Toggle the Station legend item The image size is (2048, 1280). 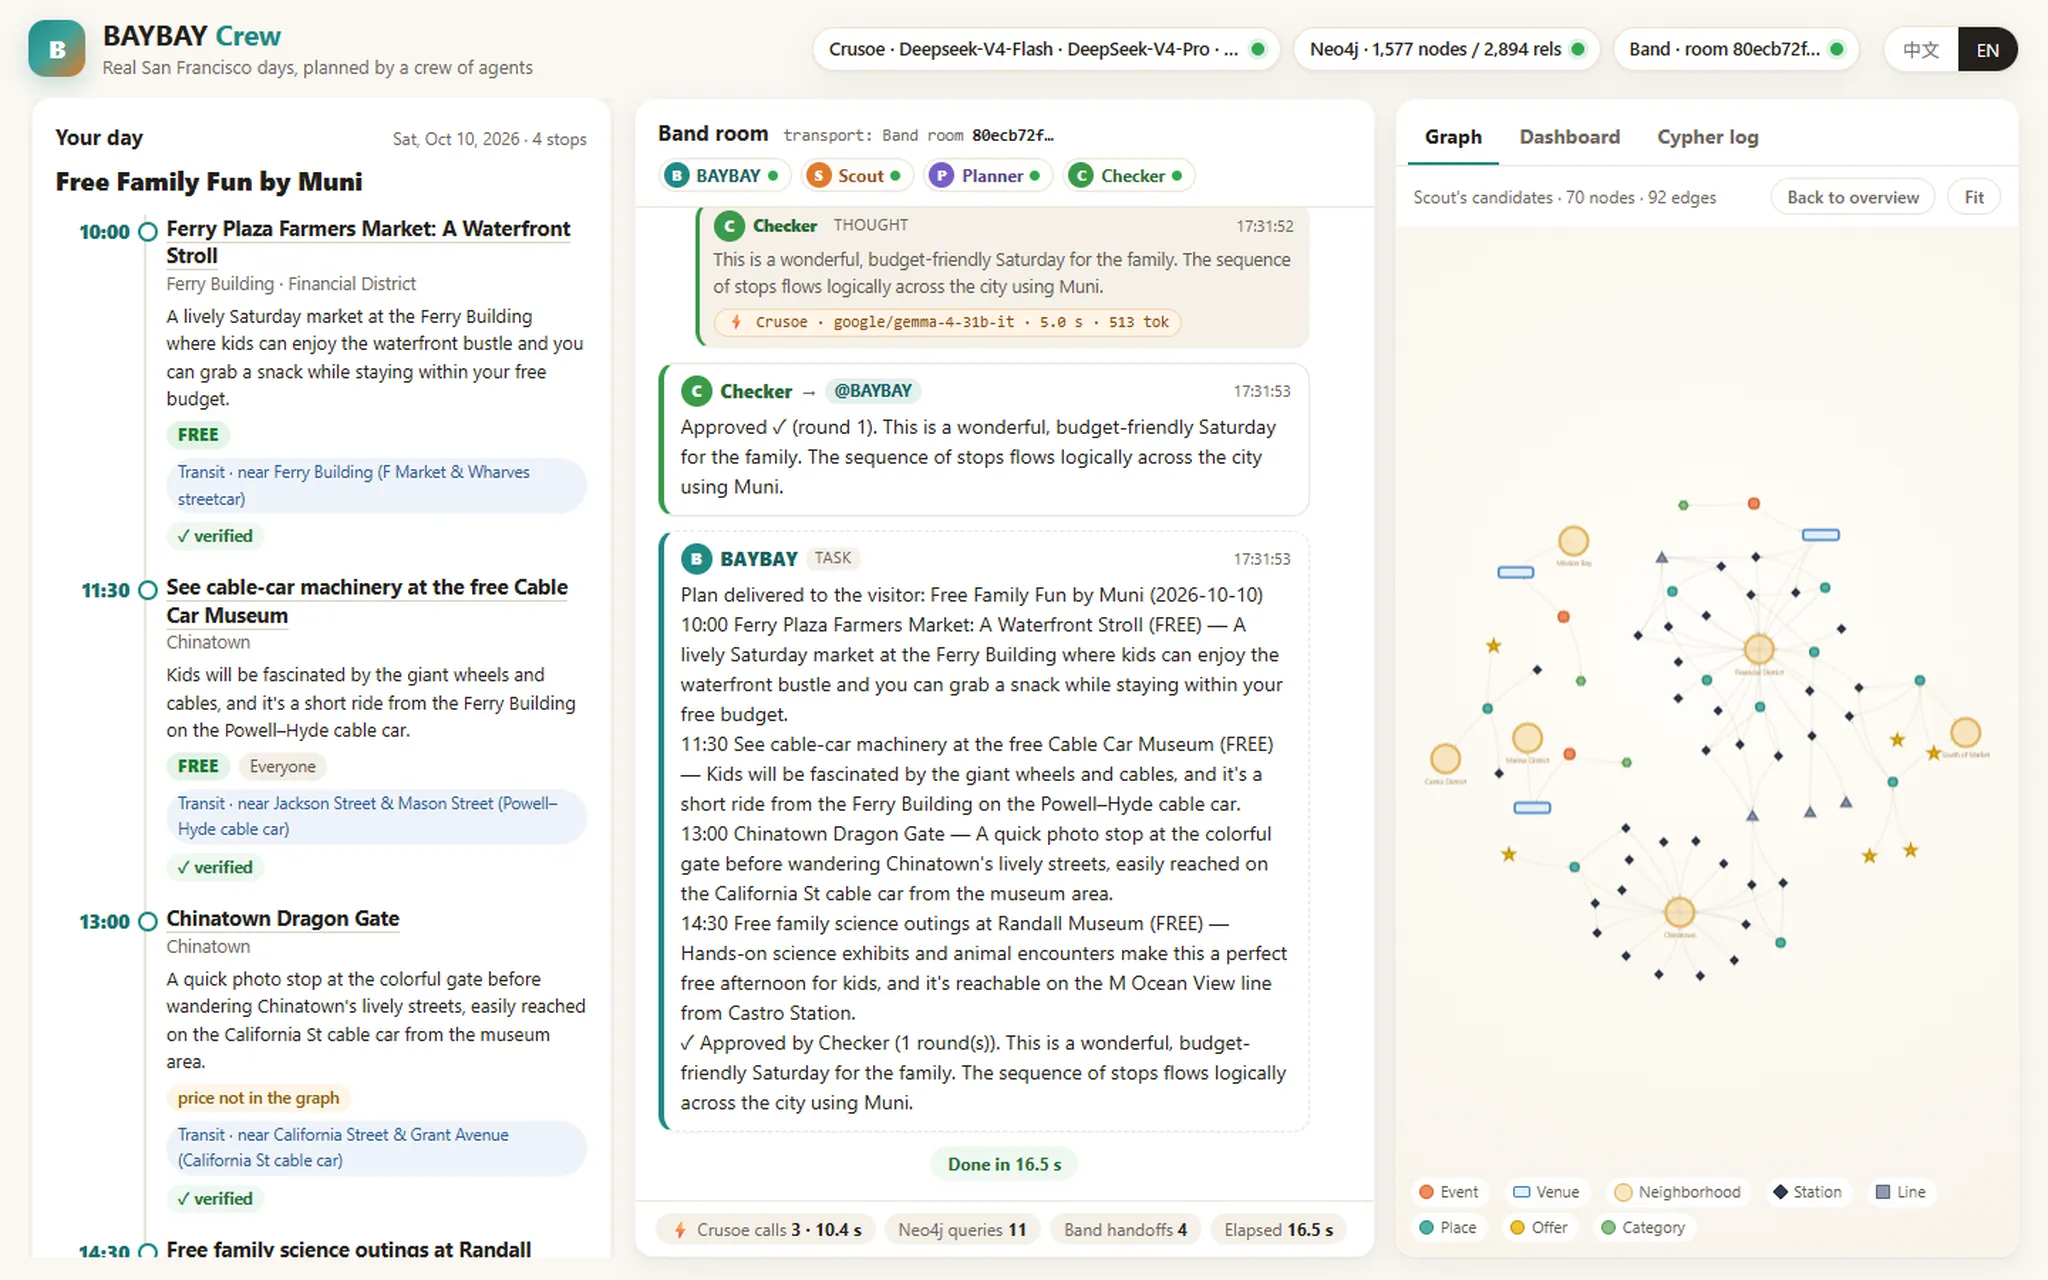(x=1807, y=1192)
